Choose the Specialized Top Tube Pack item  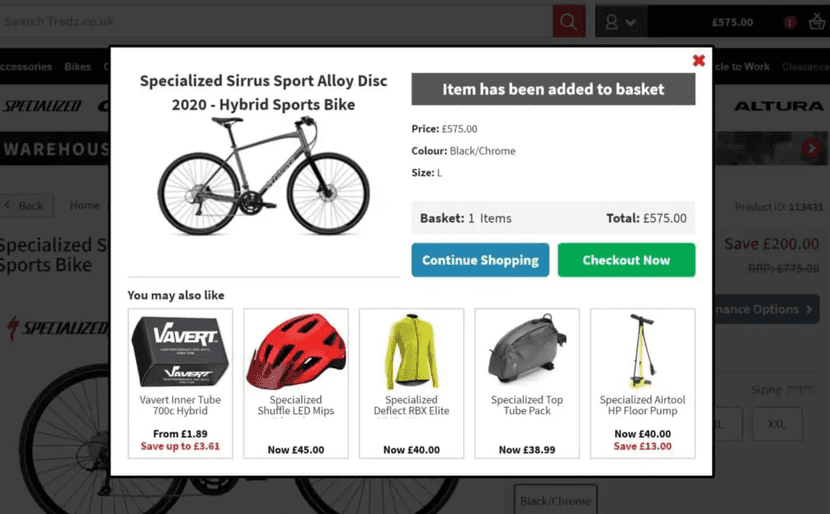click(527, 351)
